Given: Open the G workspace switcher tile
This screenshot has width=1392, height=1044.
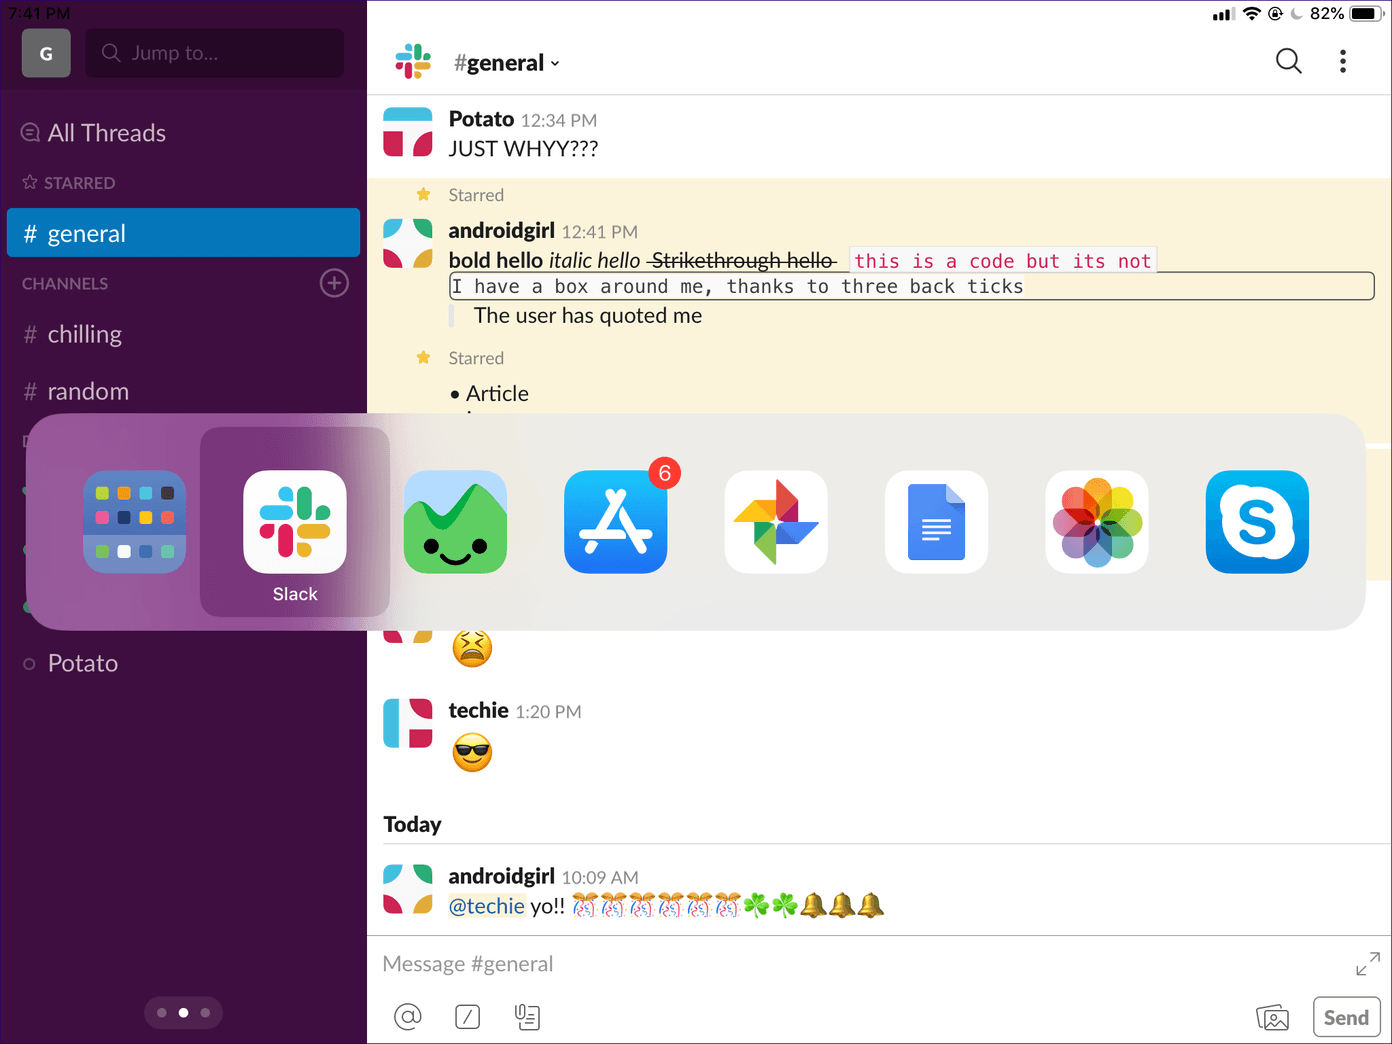Looking at the screenshot, I should point(46,53).
